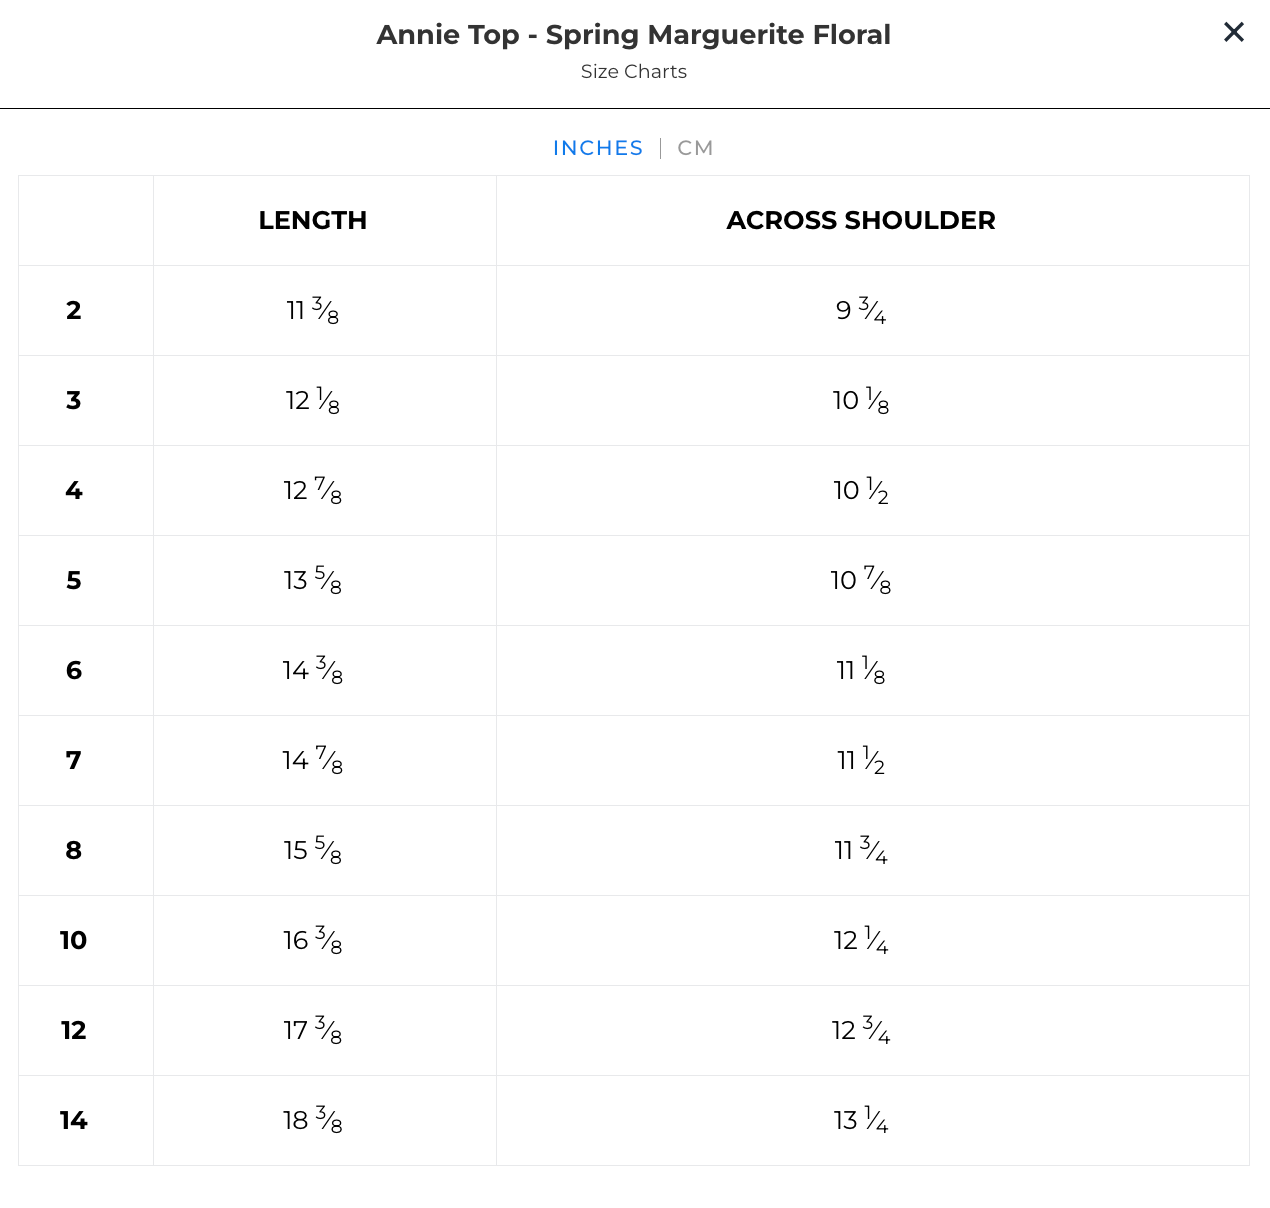Click the Annie Top title text

pos(633,35)
